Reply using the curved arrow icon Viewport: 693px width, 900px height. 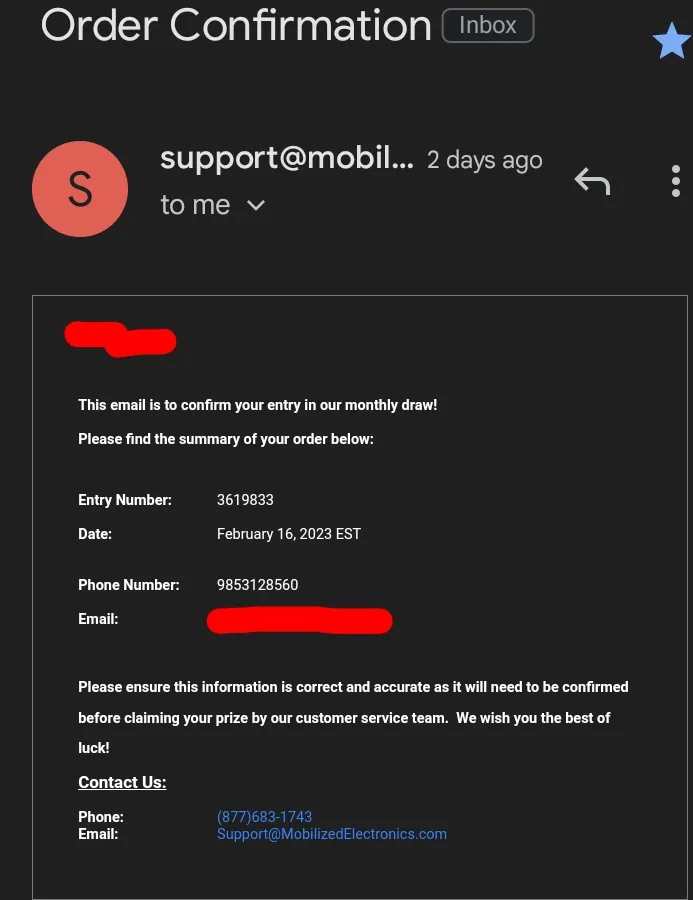click(593, 181)
